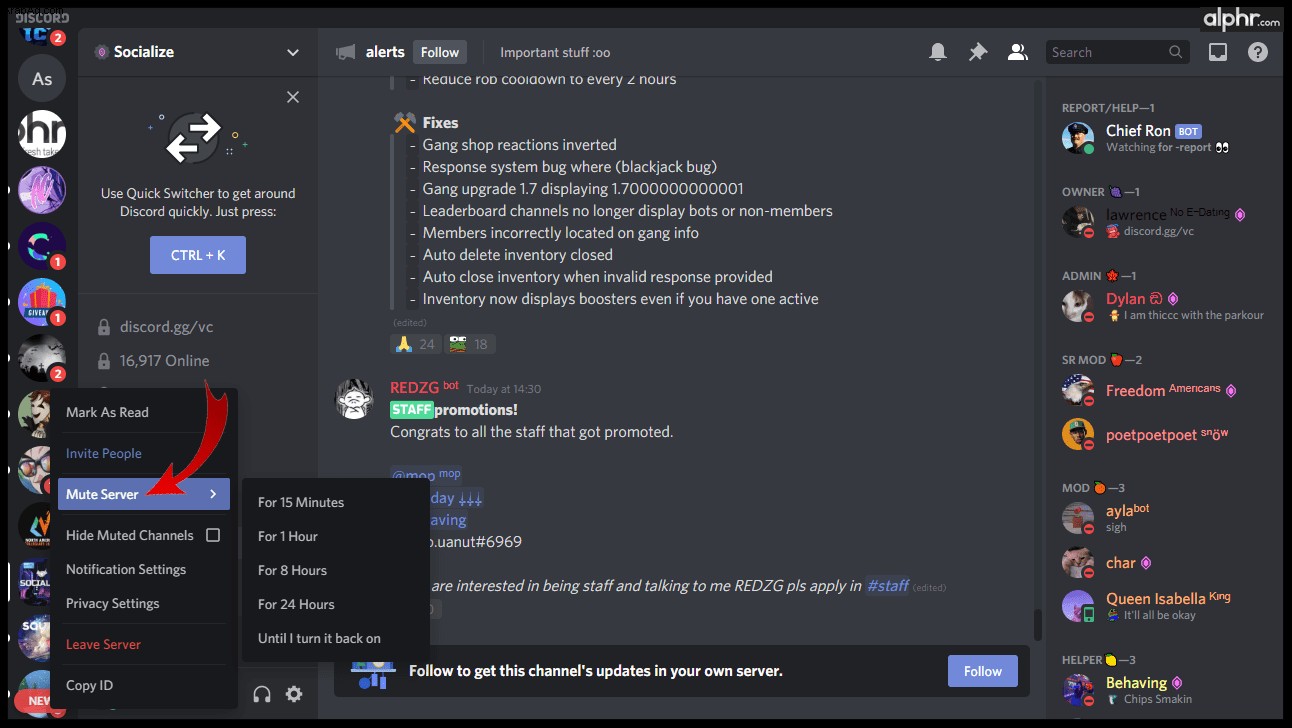The height and width of the screenshot is (728, 1292).
Task: Add the praying hands reaction
Action: pos(415,344)
